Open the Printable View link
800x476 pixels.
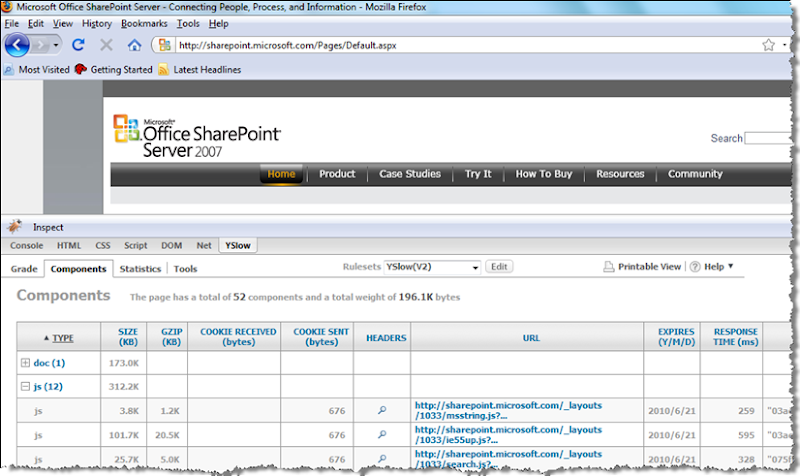pyautogui.click(x=649, y=267)
